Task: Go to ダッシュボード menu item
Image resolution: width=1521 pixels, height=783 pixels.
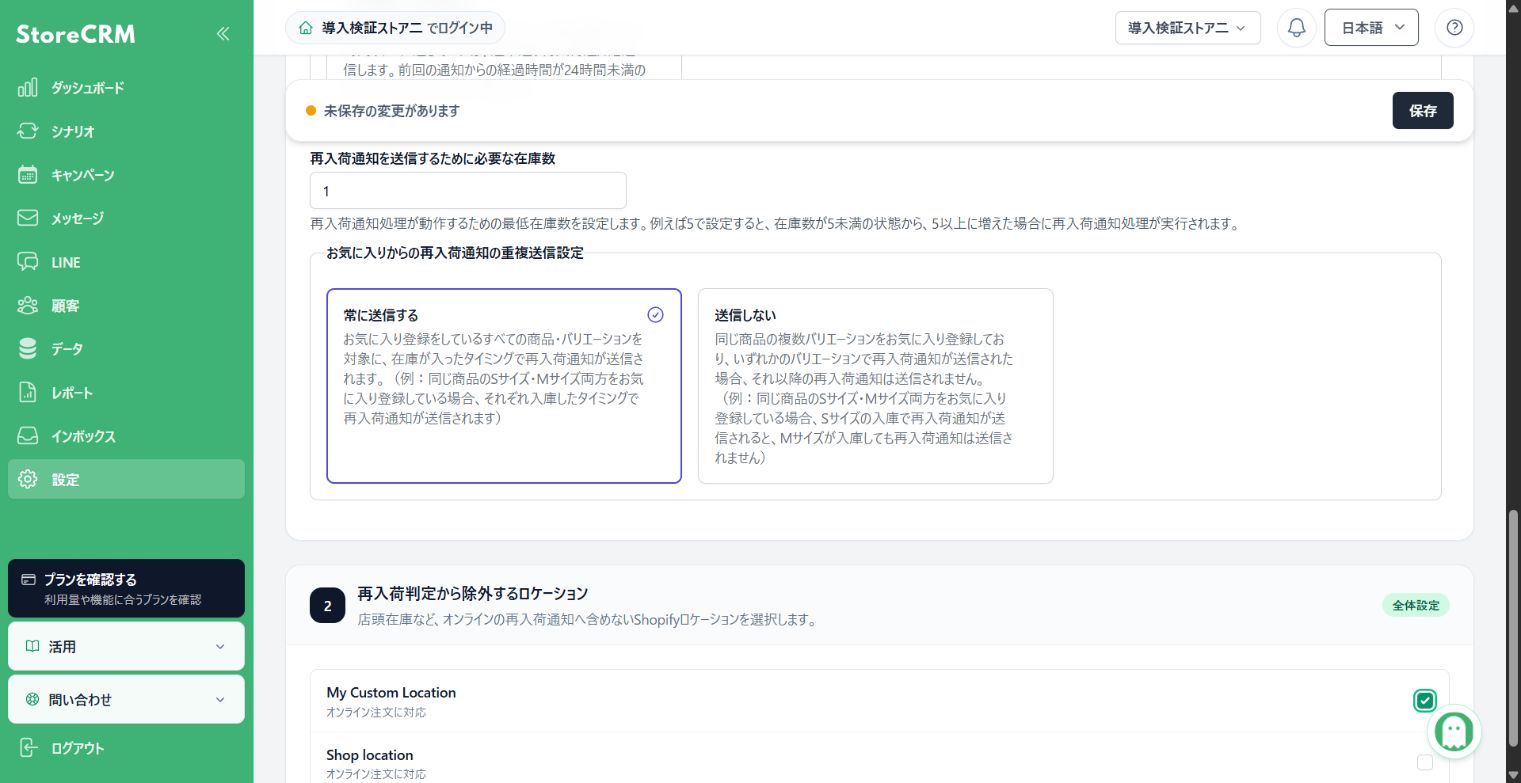Action: point(126,88)
